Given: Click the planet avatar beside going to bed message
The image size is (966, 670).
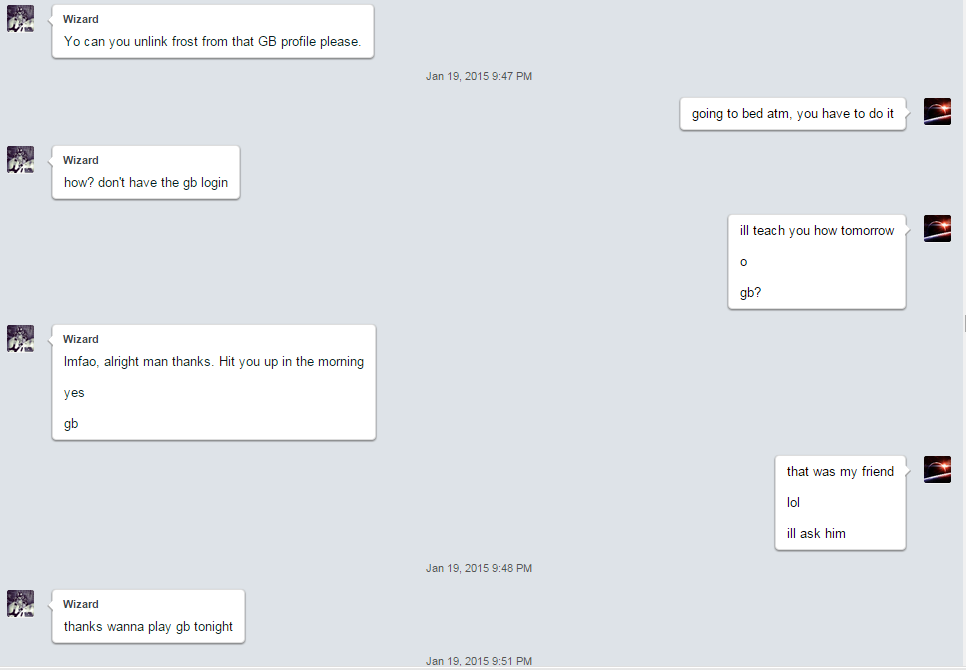Looking at the screenshot, I should (937, 111).
